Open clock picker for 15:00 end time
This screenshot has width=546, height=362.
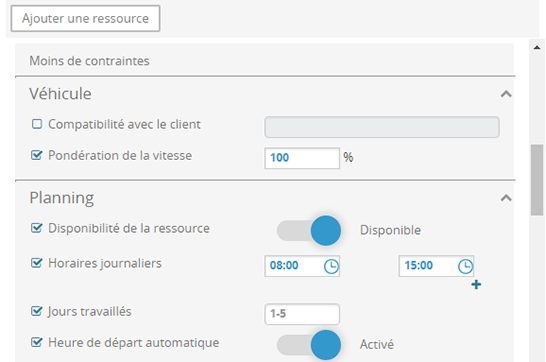tap(465, 267)
